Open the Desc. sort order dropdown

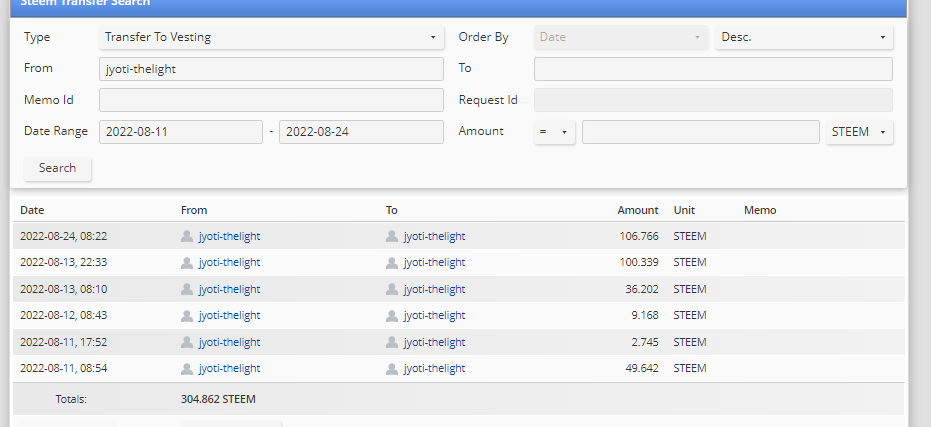pyautogui.click(x=804, y=37)
